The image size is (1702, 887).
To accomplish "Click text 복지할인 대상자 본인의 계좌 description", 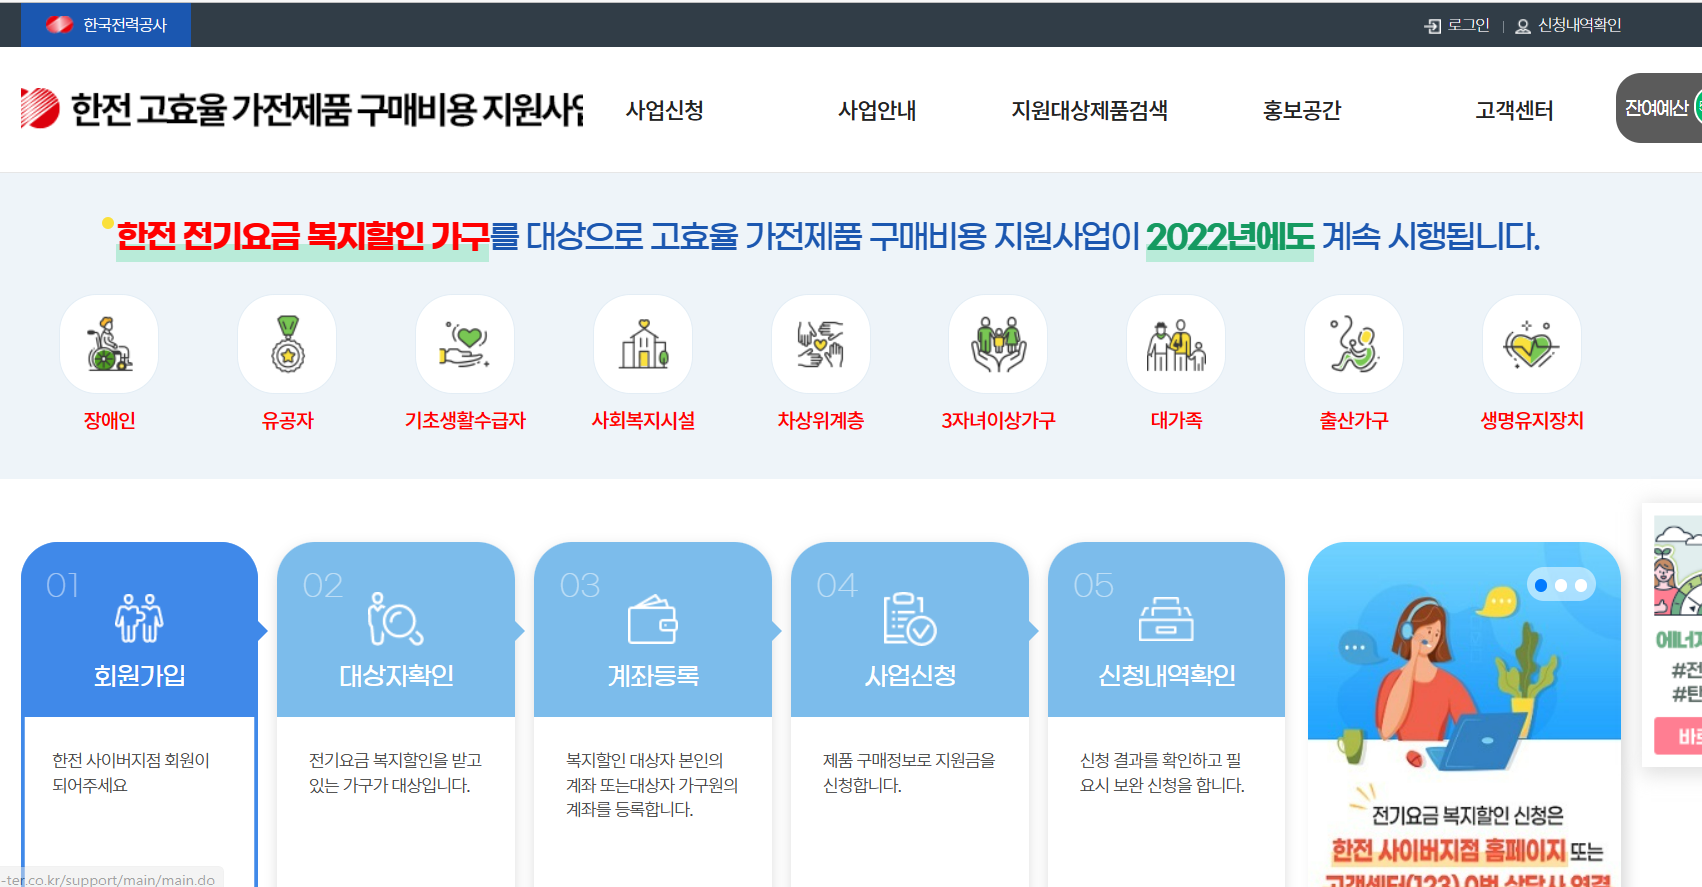I will click(652, 785).
